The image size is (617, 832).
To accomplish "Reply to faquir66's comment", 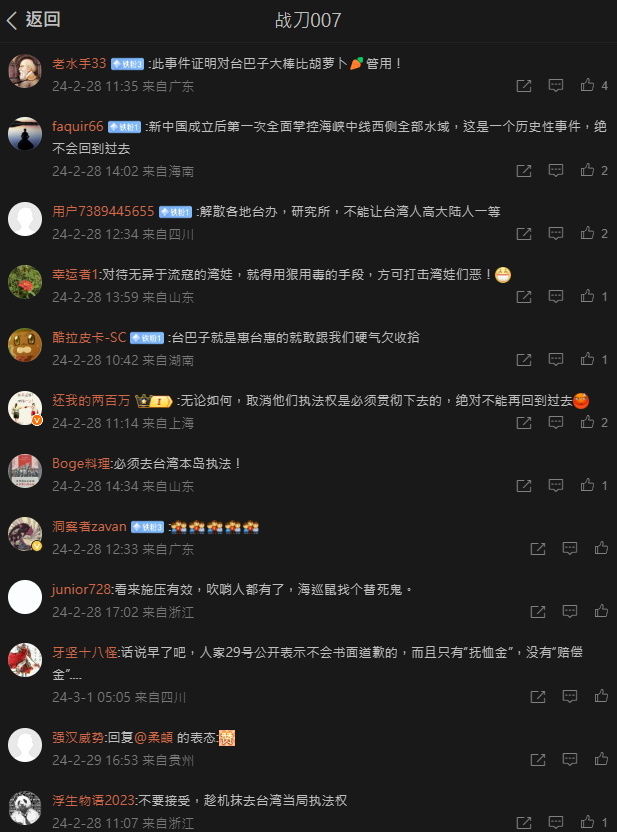I will click(555, 170).
